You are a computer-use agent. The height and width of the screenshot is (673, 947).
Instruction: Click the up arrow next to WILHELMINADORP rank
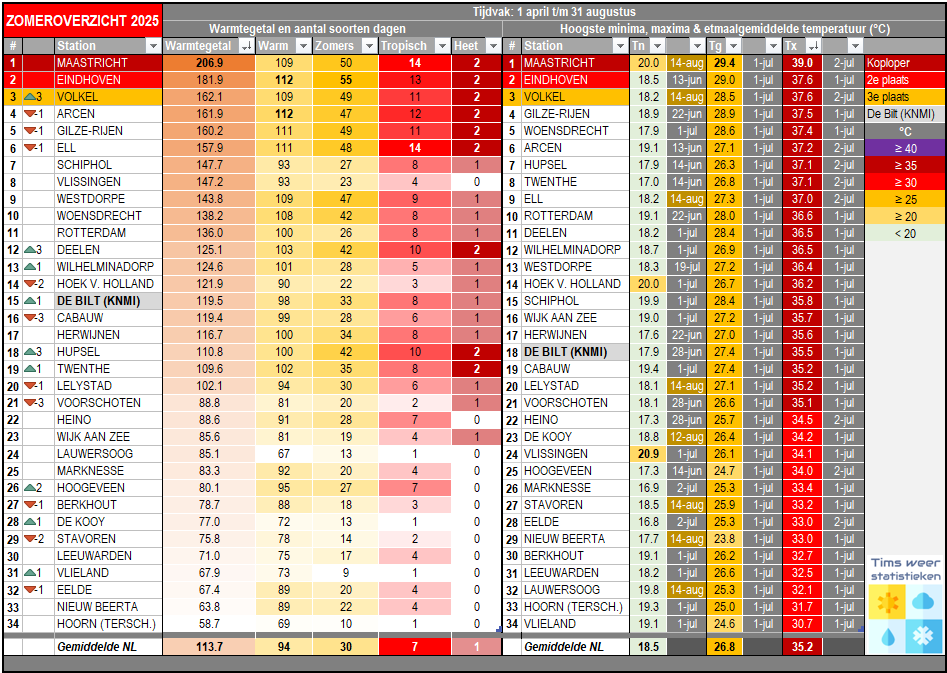pyautogui.click(x=30, y=267)
